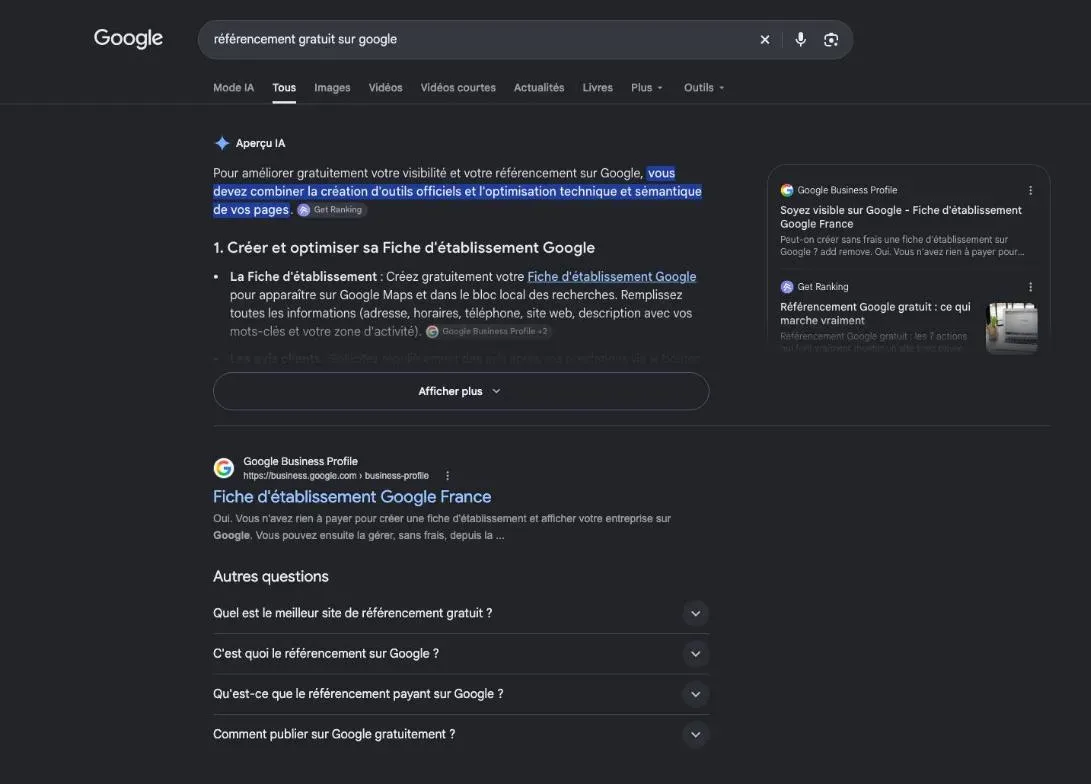Viewport: 1091px width, 784px height.
Task: Open the Outils dropdown
Action: (703, 88)
